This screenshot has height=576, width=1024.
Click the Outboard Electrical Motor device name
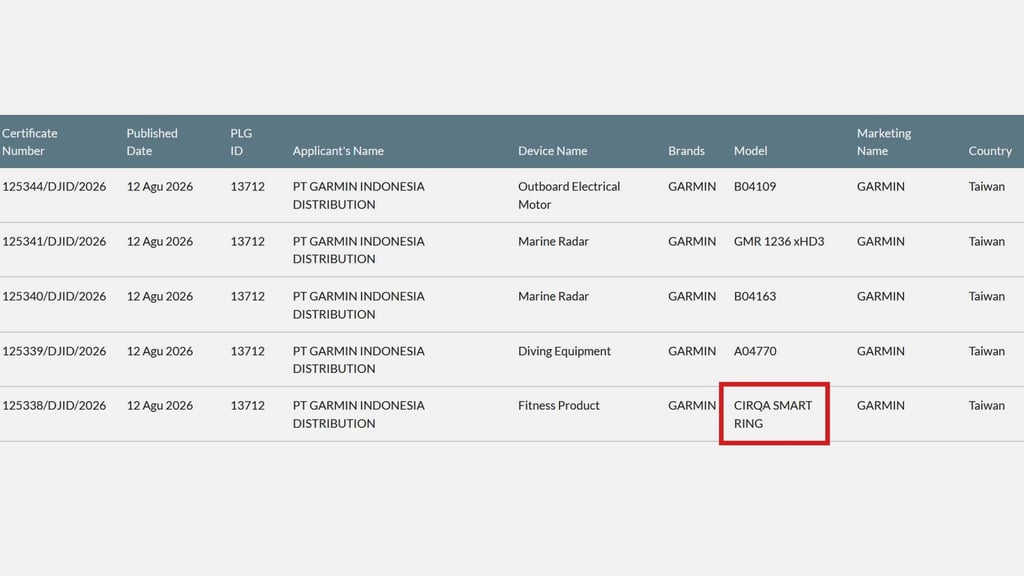(569, 195)
